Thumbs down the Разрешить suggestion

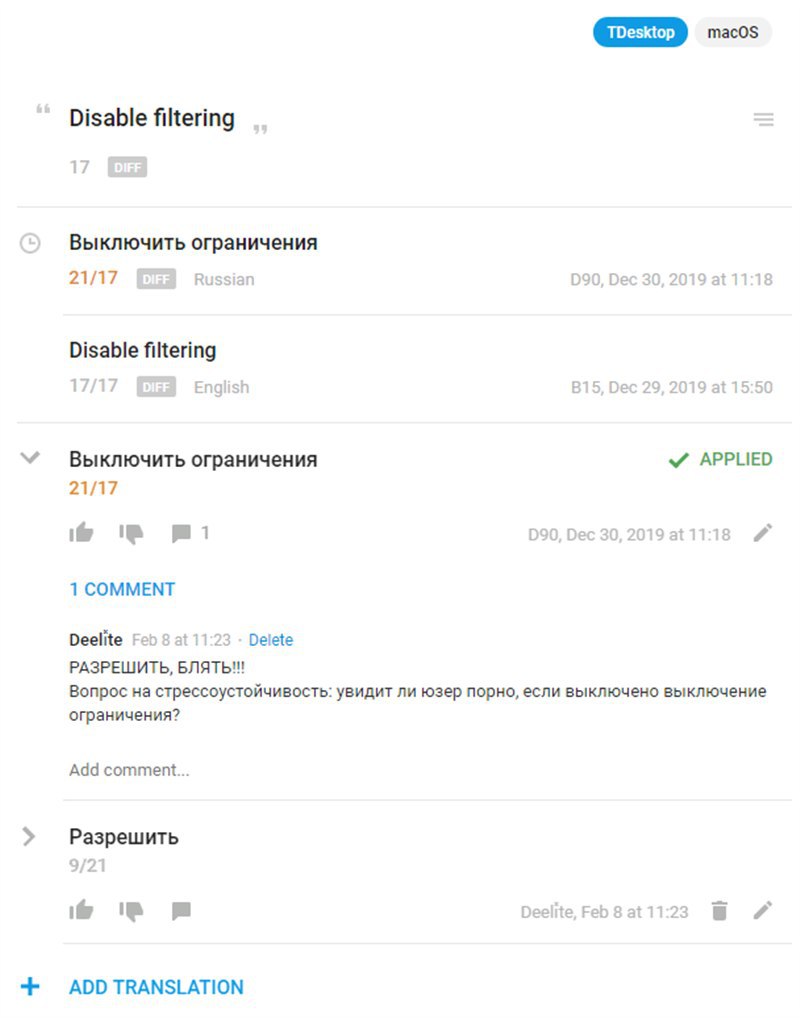click(x=131, y=912)
